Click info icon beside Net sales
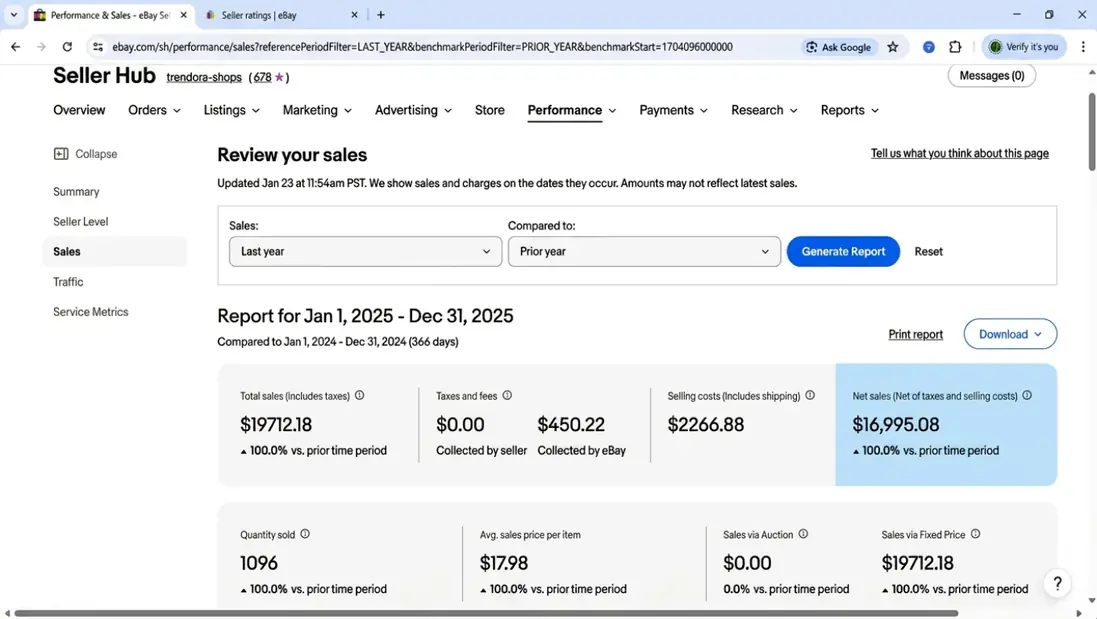This screenshot has width=1097, height=619. point(1027,395)
